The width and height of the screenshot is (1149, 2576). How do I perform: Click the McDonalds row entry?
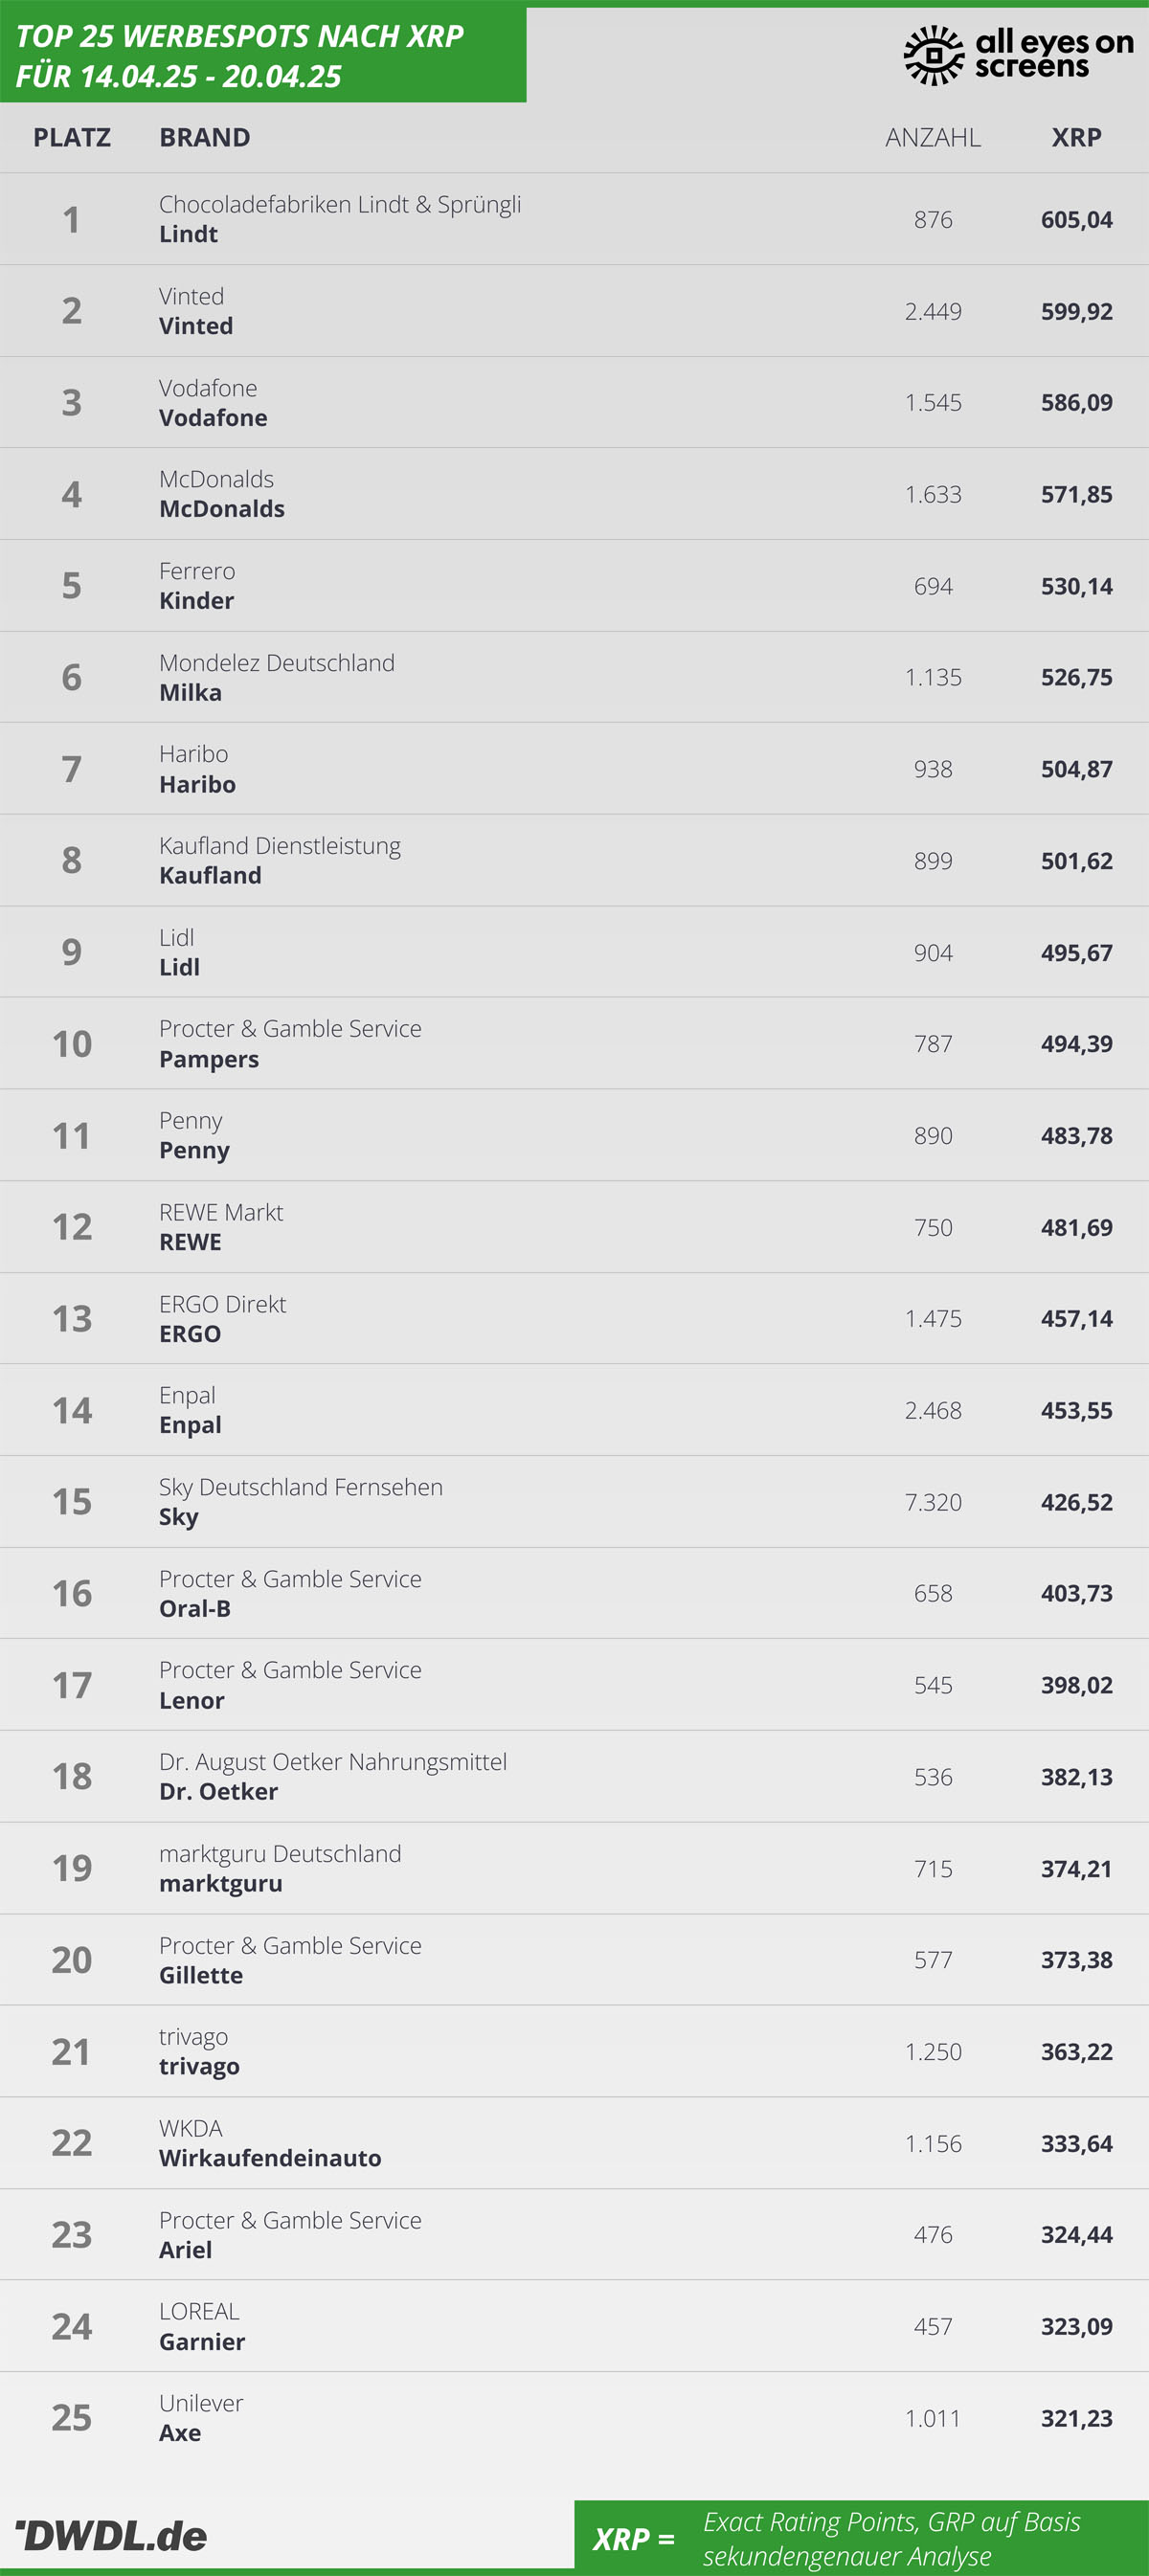[x=574, y=494]
